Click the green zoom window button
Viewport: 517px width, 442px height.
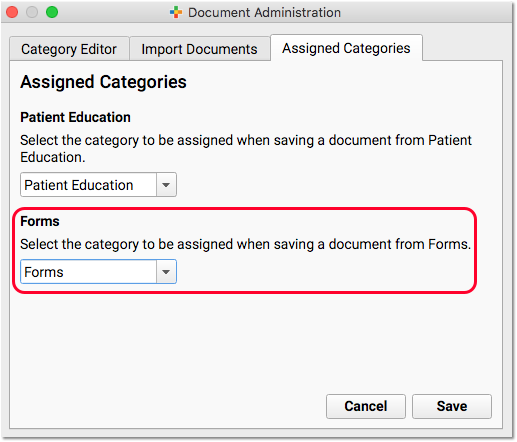coord(52,12)
